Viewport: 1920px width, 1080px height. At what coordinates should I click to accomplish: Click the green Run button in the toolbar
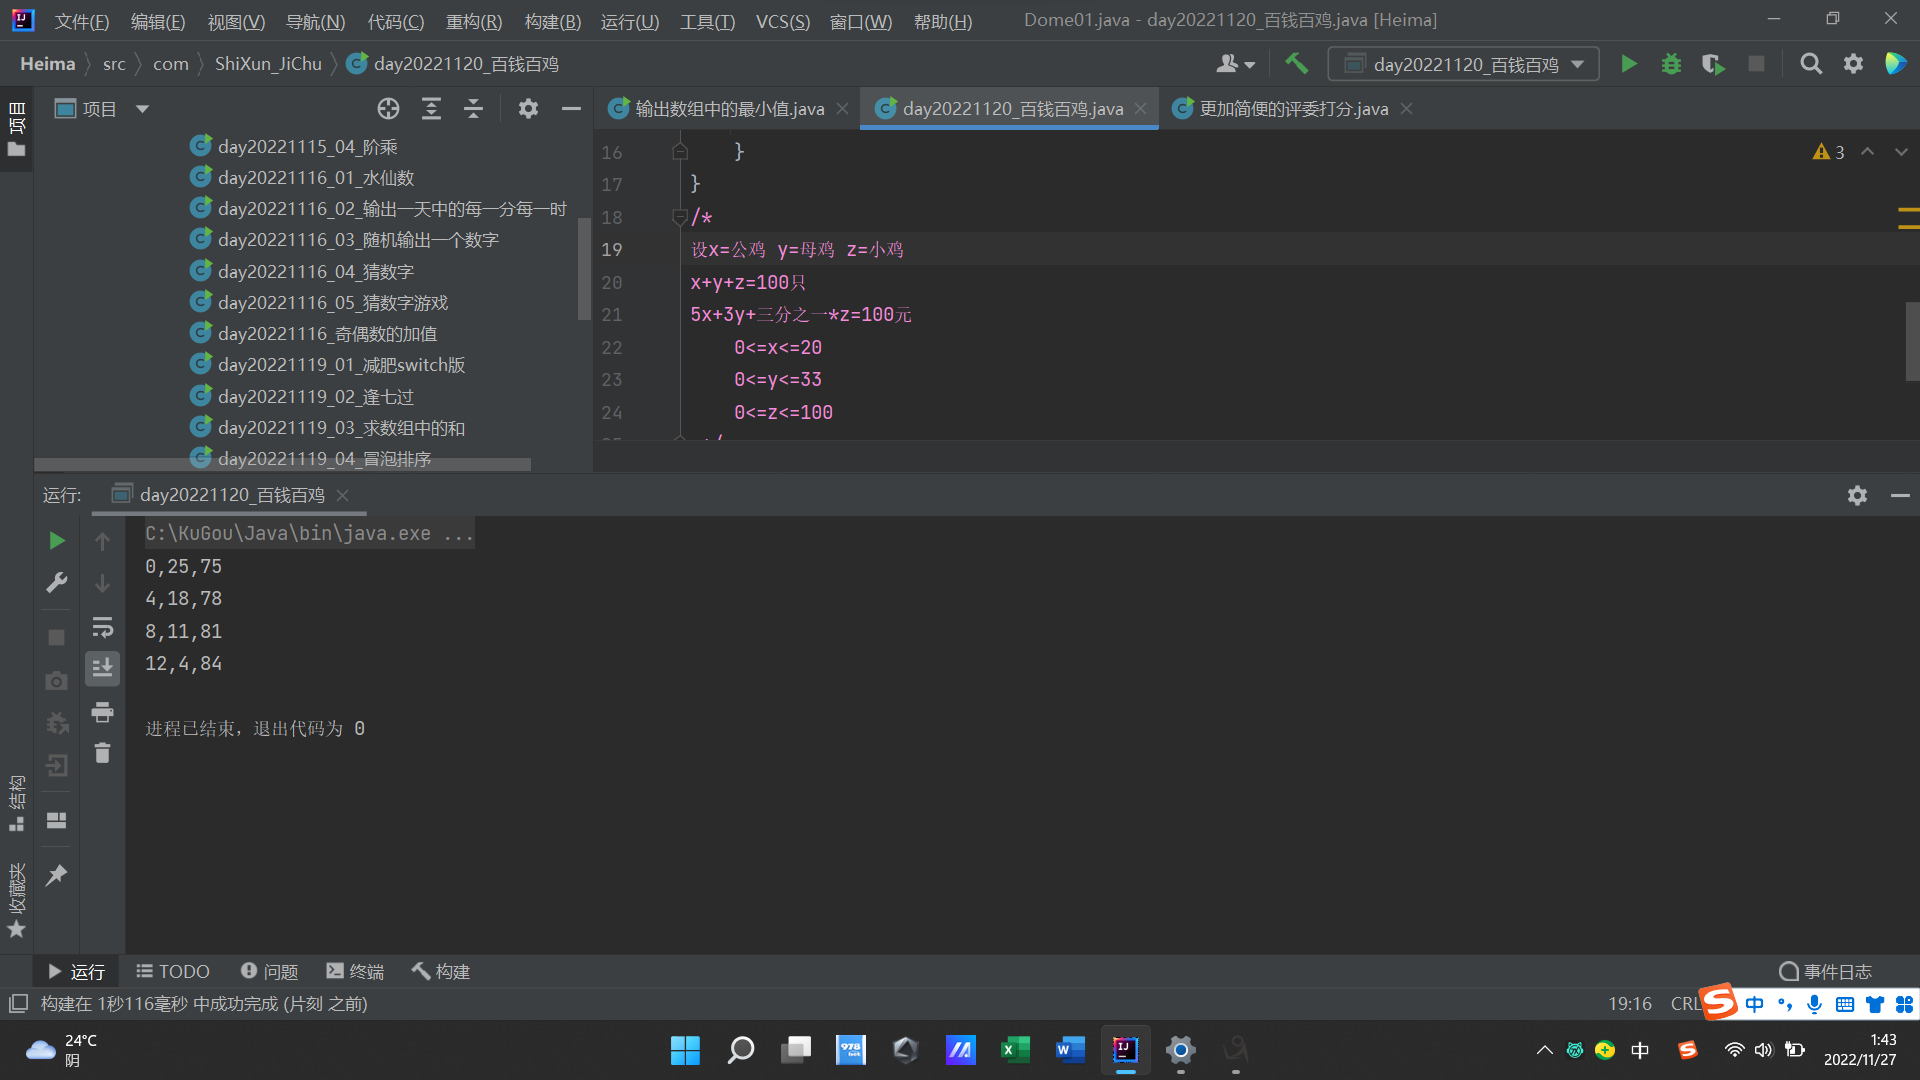point(1628,64)
